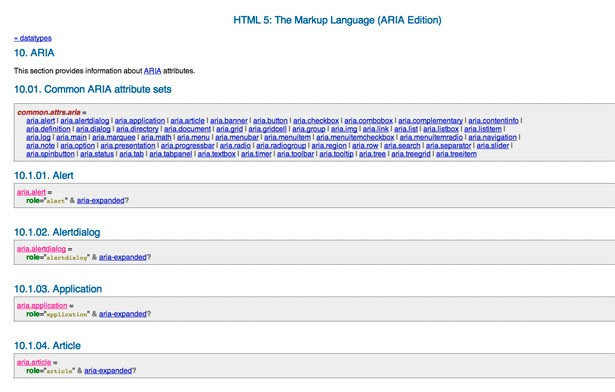Open the aria.main link
The width and height of the screenshot is (615, 392).
coord(71,137)
